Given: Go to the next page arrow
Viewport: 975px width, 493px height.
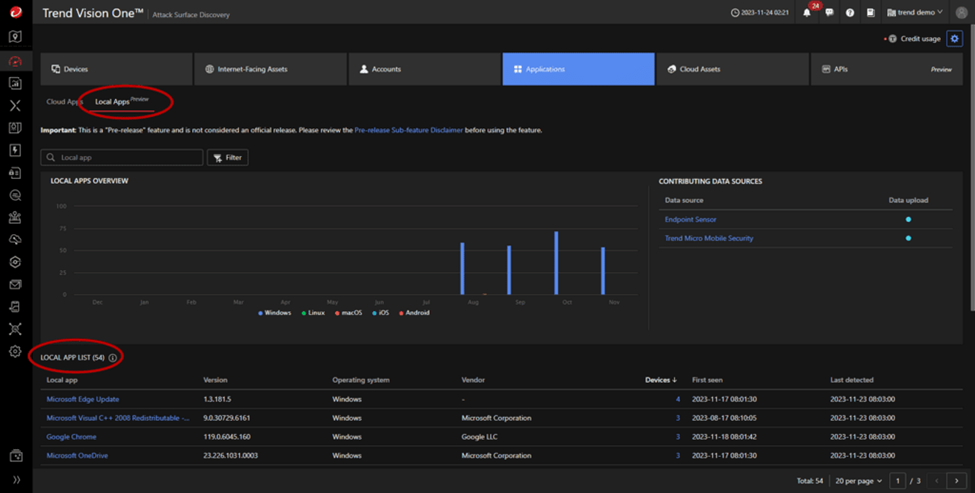Looking at the screenshot, I should [956, 481].
